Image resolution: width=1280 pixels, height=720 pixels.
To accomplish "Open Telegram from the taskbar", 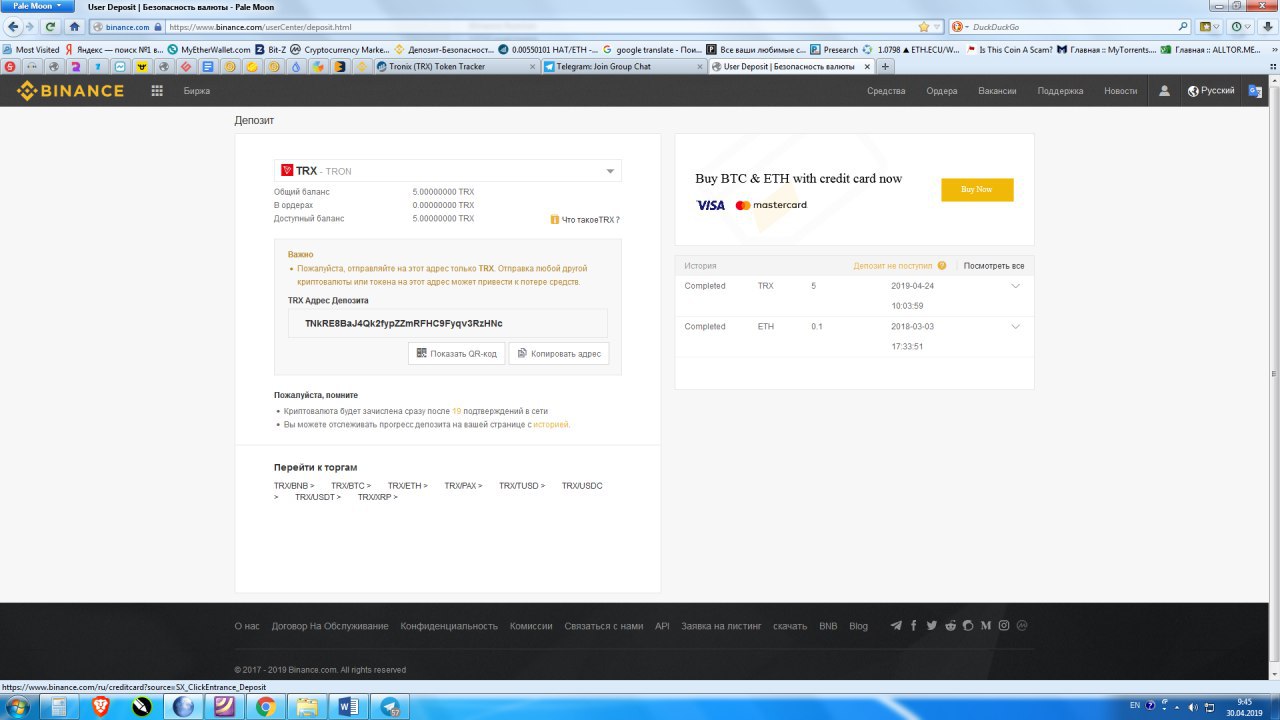I will pos(389,707).
